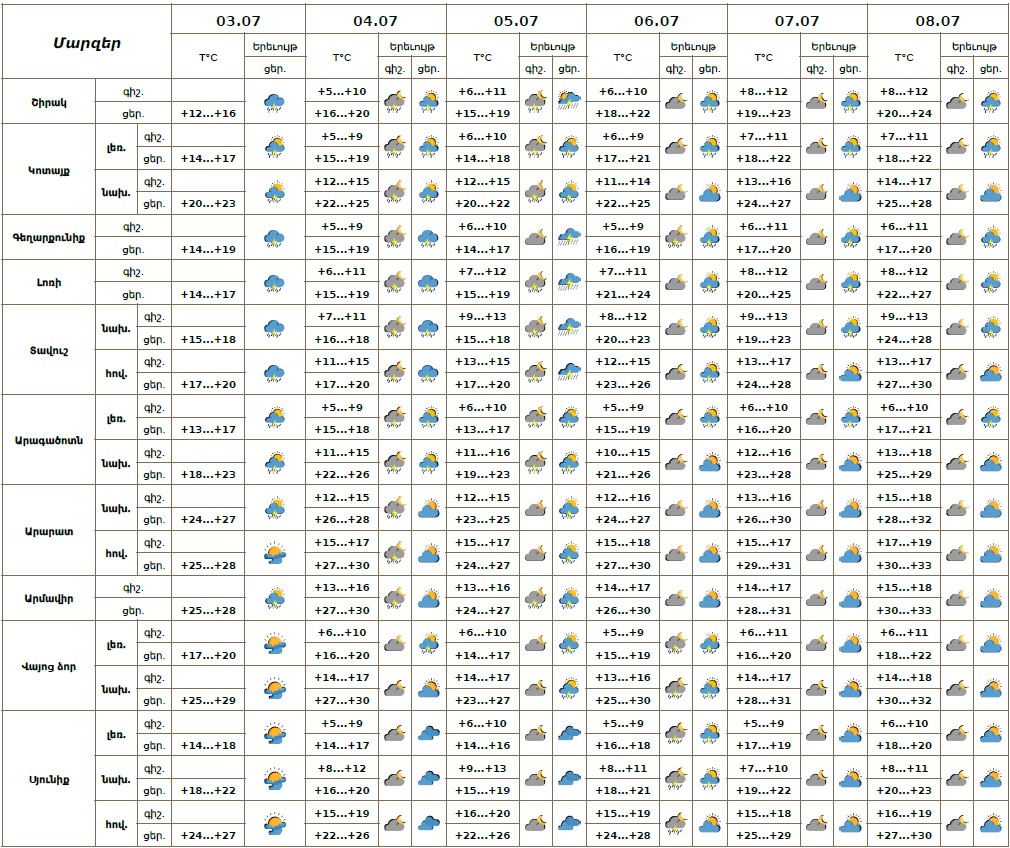Click Լոռի daytime icon for 06.07
The image size is (1010, 848).
pyautogui.click(x=710, y=282)
